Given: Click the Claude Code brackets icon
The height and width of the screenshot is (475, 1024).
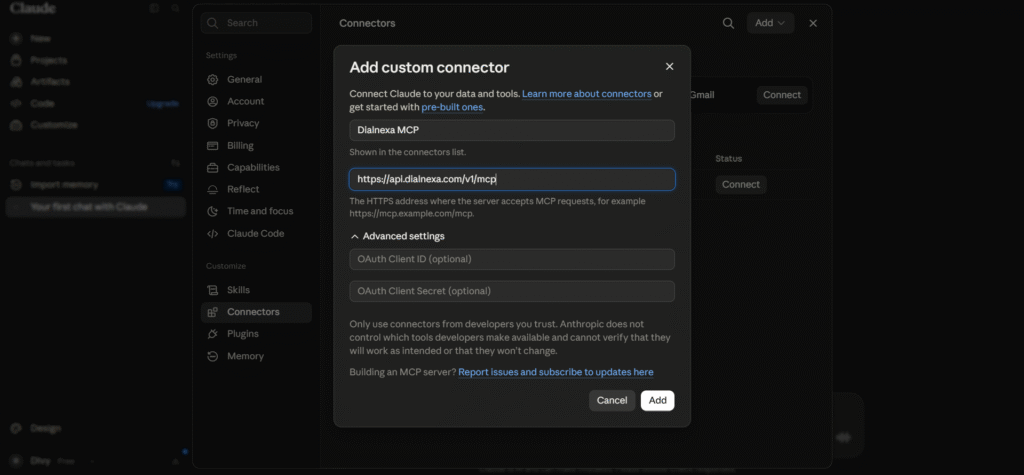Looking at the screenshot, I should (212, 233).
